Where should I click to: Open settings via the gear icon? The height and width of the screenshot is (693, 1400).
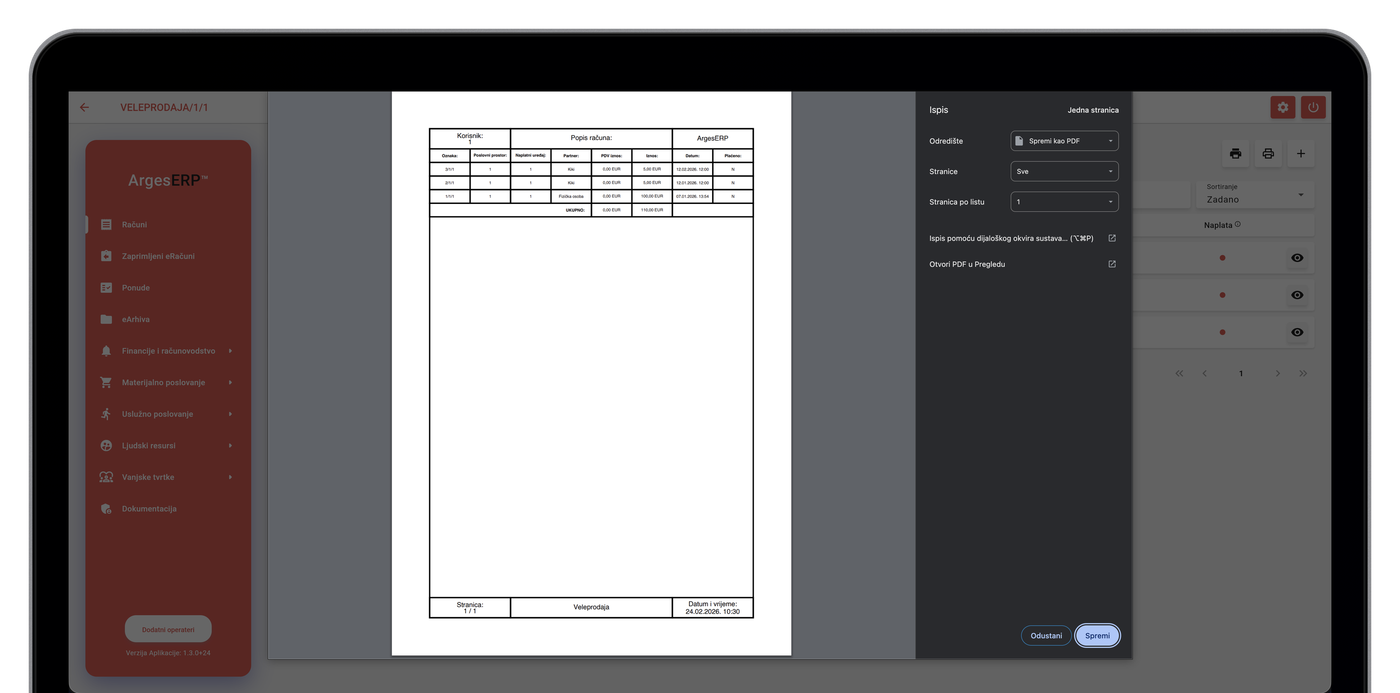click(1282, 108)
